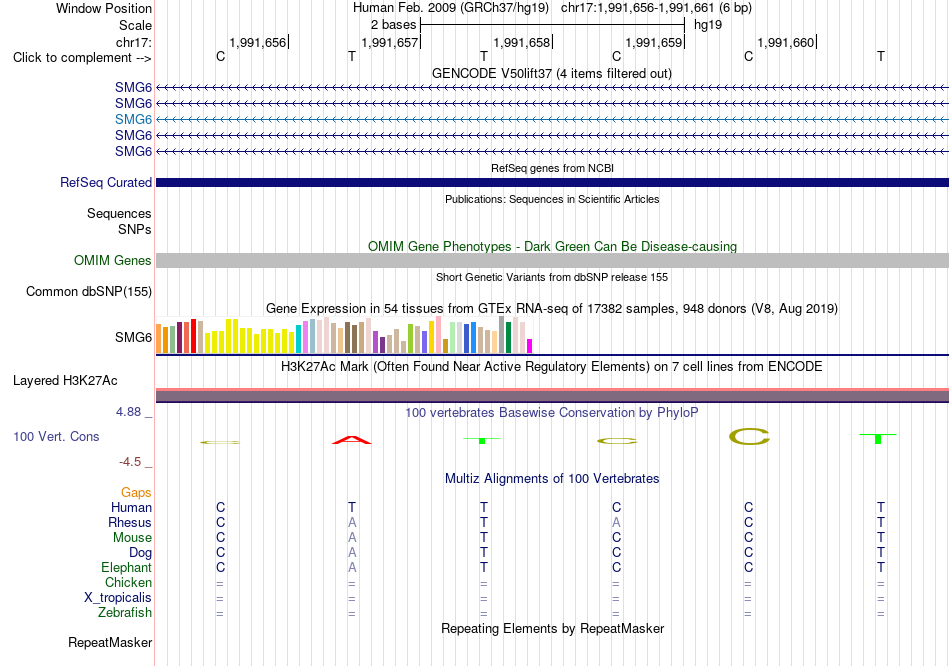Click the 4.88 PhyloP upper scale value
Viewport: 950px width, 666px height.
pyautogui.click(x=128, y=412)
